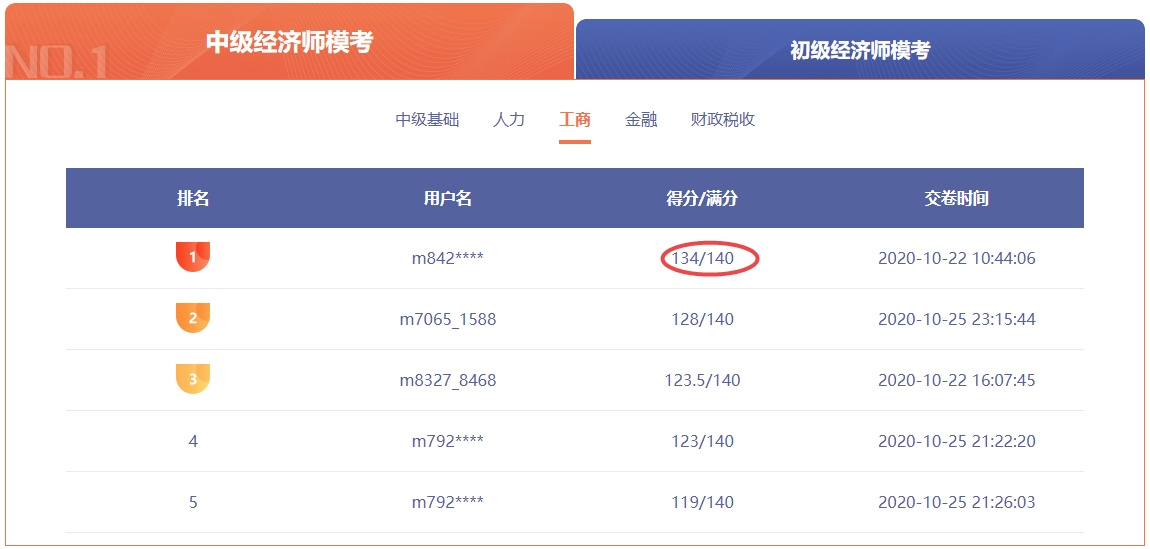Click the score 134/140
This screenshot has height=549, width=1150.
(x=703, y=258)
